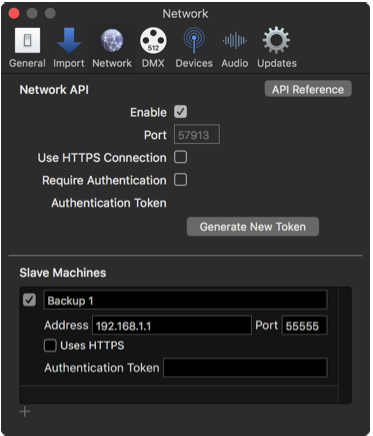This screenshot has width=373, height=436.
Task: Open the DMX 512 connector icon
Action: tap(153, 41)
